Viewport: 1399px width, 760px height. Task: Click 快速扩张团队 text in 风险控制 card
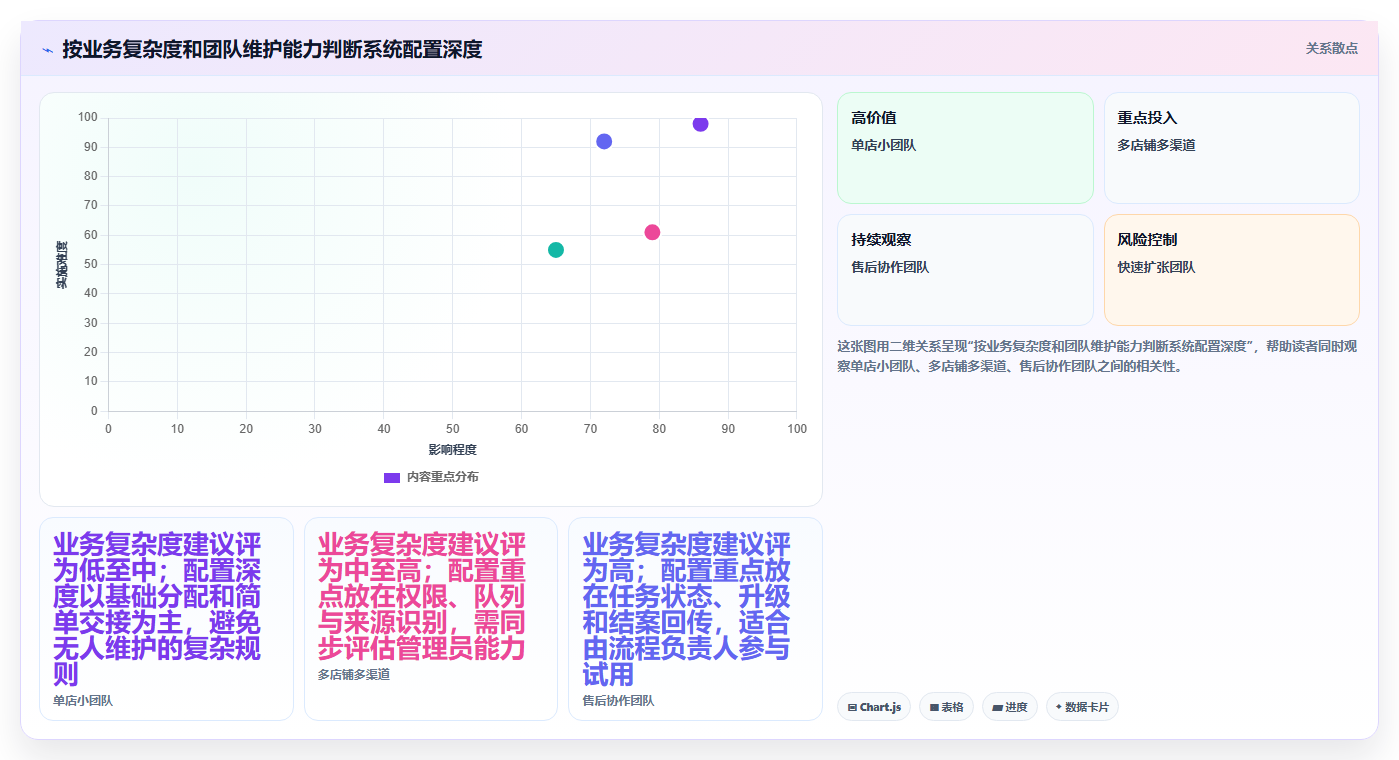click(1156, 267)
